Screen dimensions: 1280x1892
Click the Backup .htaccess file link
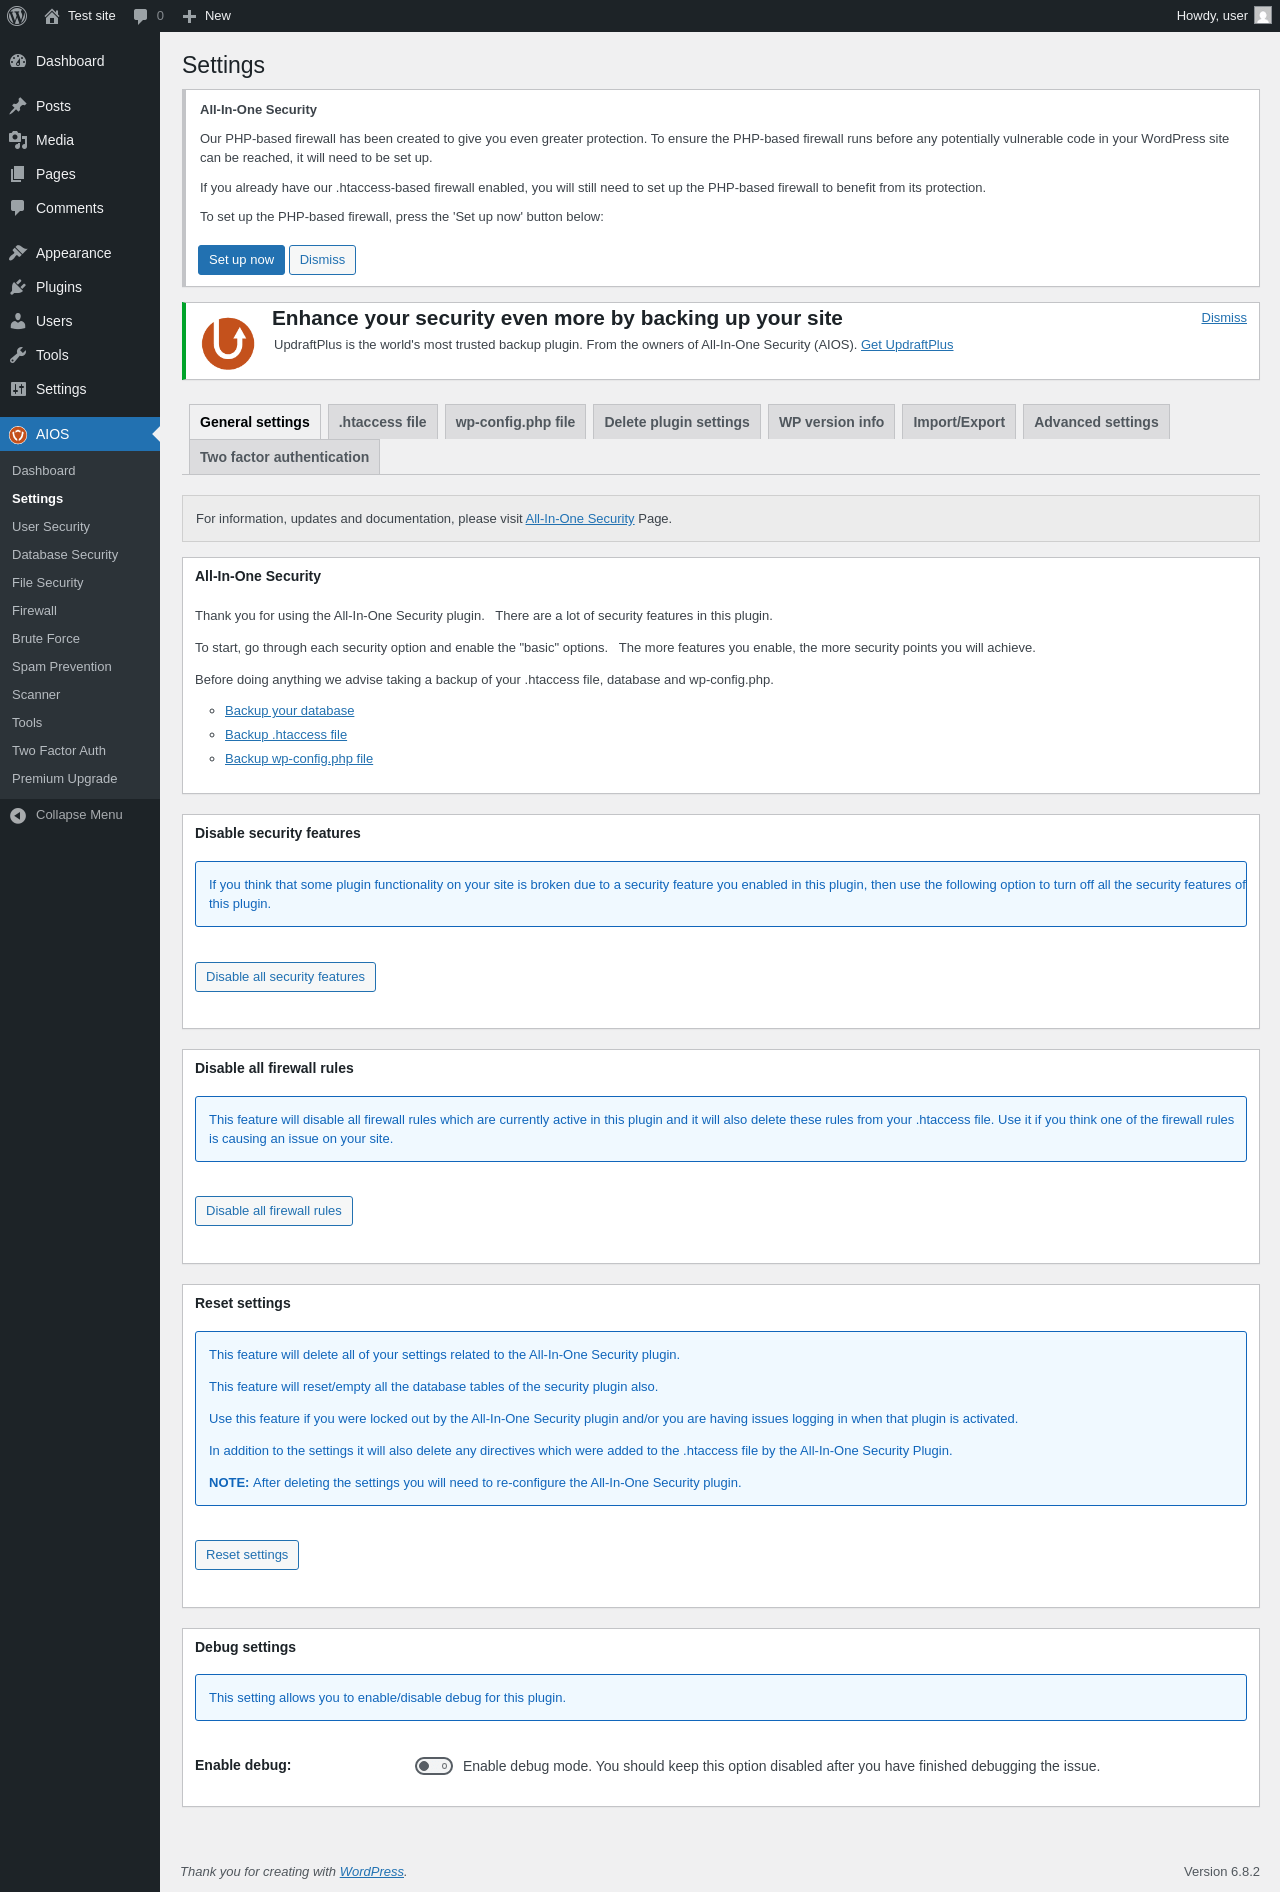286,735
